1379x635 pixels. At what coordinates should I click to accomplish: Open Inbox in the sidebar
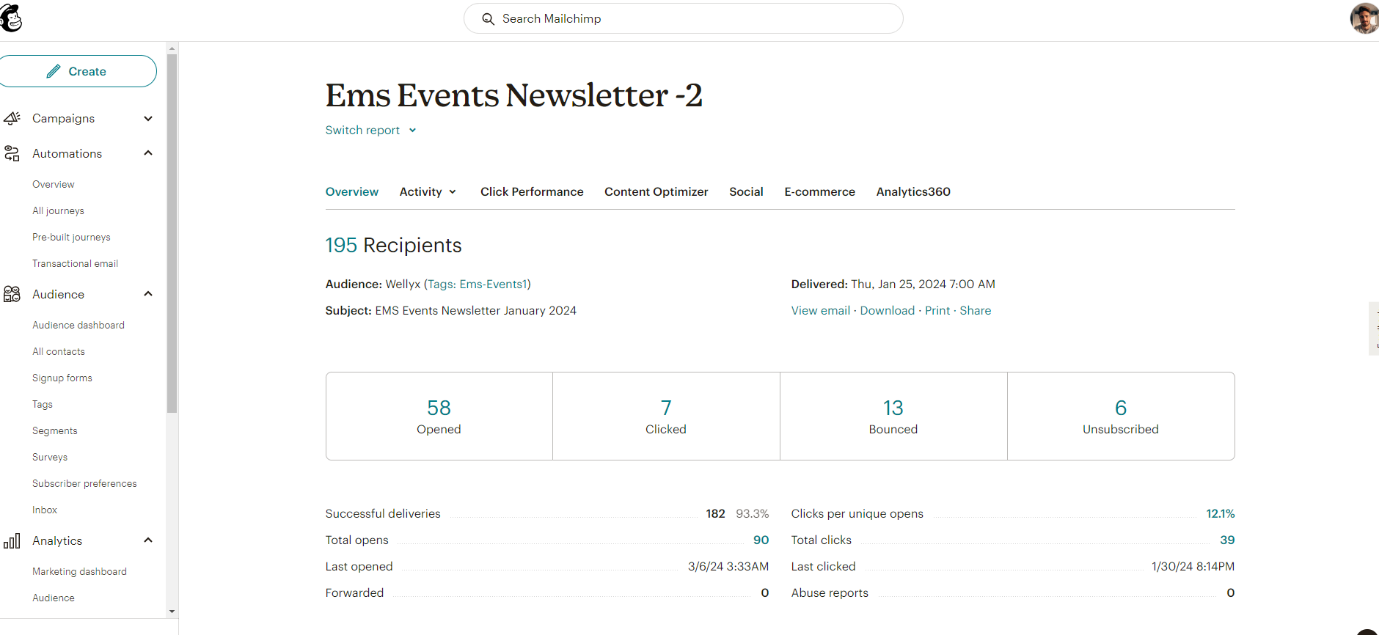[45, 510]
